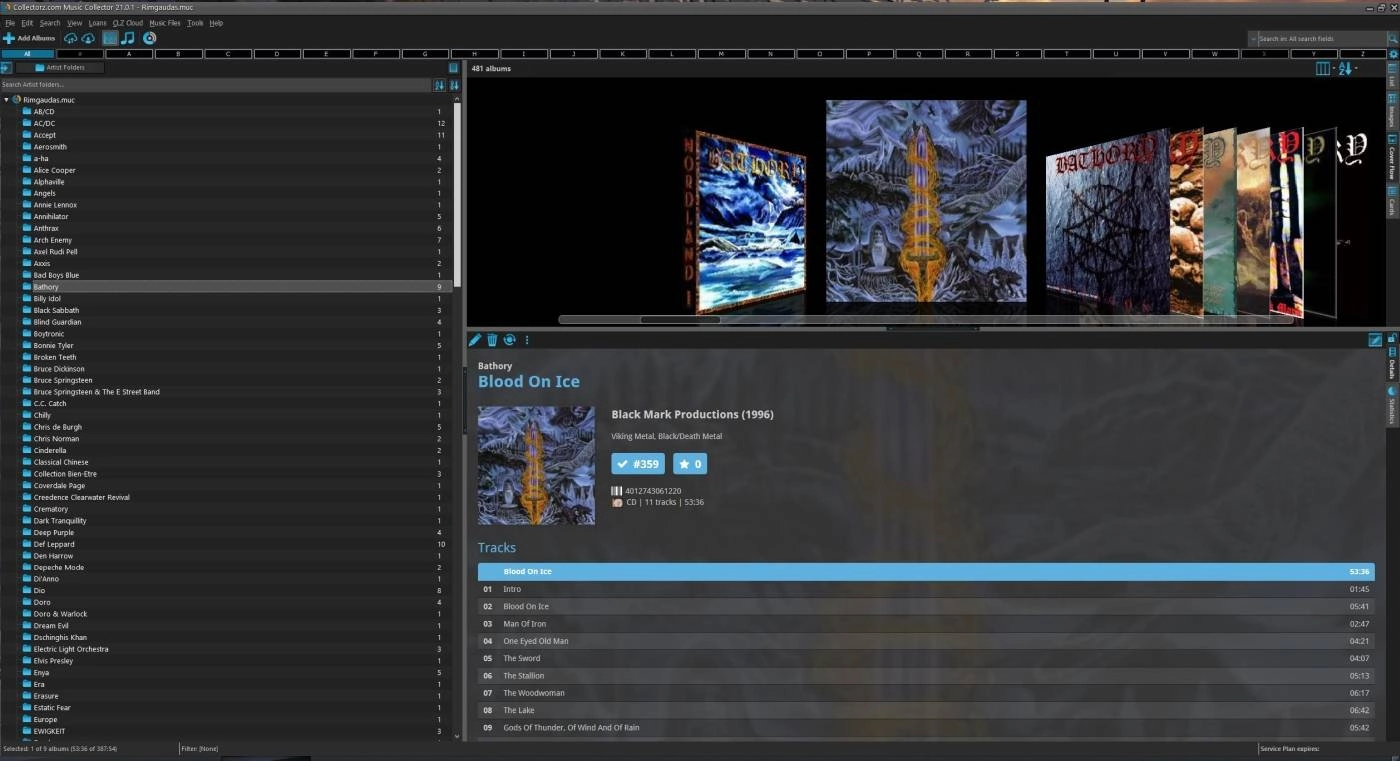
Task: Click the Blood On Ice disc header row
Action: coord(926,572)
